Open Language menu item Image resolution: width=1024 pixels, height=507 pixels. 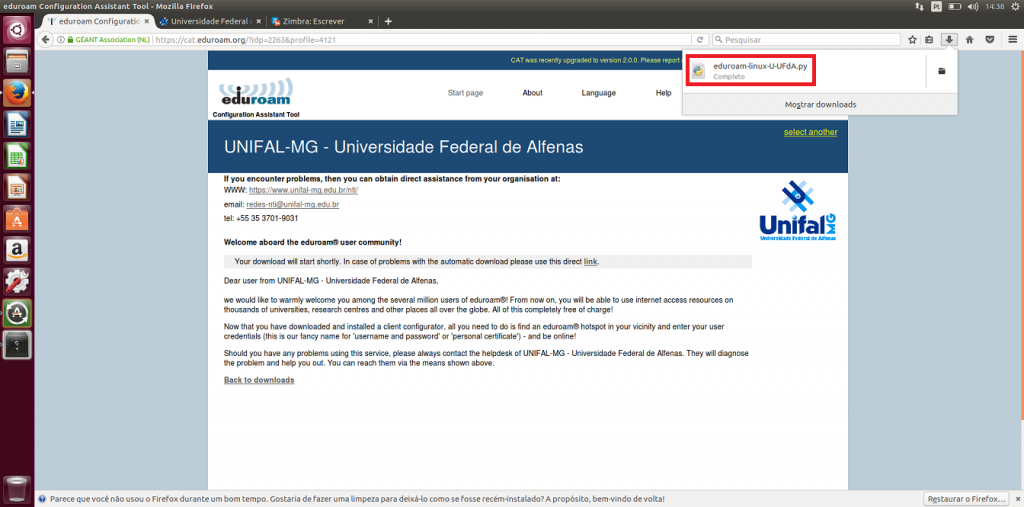click(x=599, y=93)
